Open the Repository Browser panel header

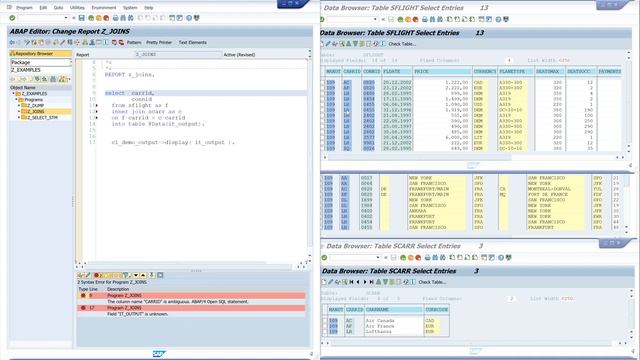[40, 53]
